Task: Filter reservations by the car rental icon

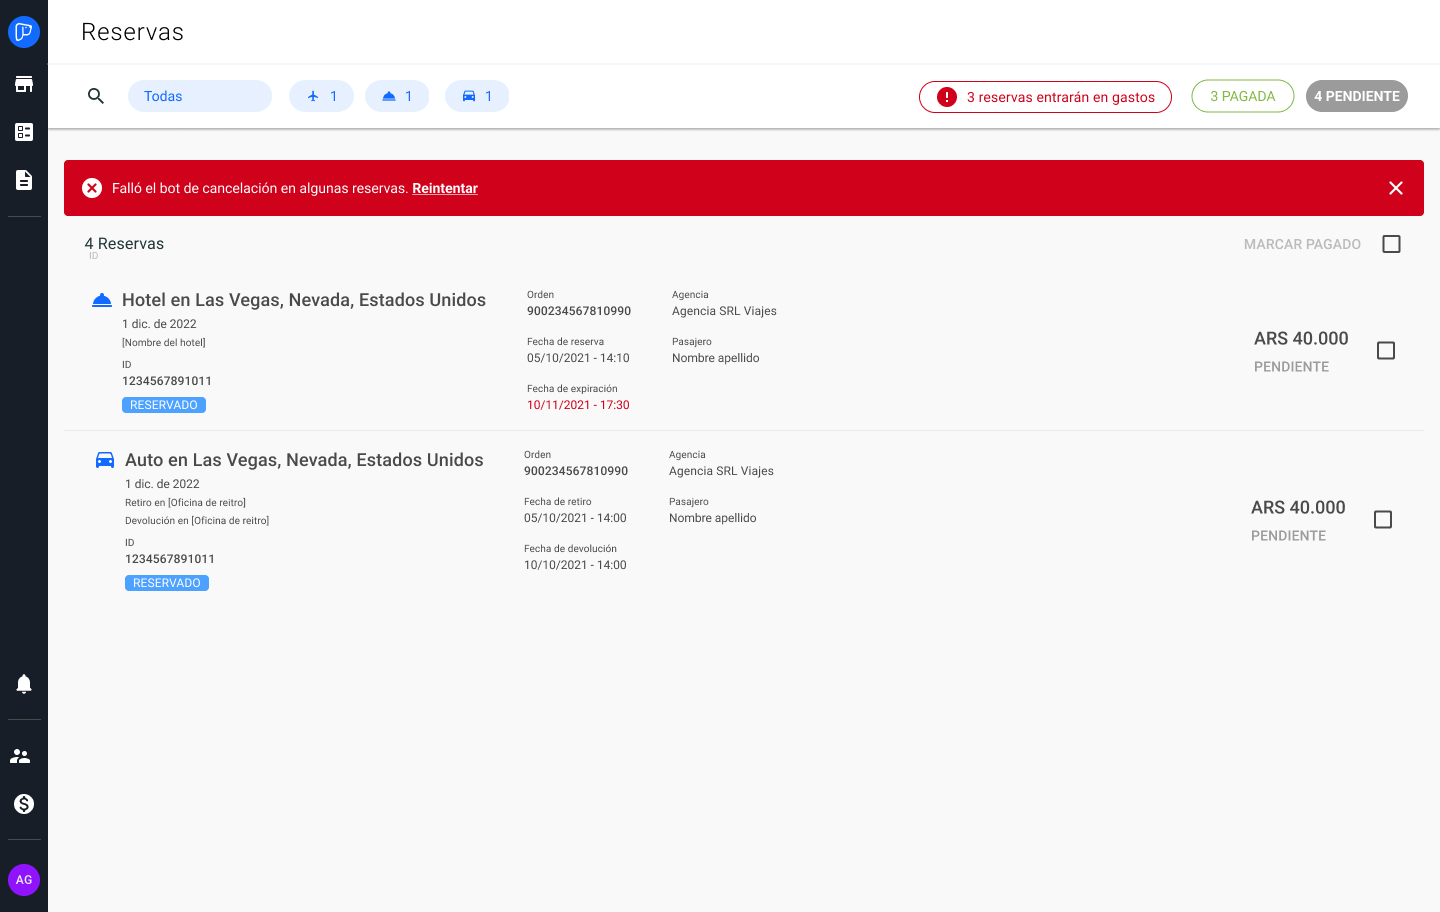Action: [477, 95]
